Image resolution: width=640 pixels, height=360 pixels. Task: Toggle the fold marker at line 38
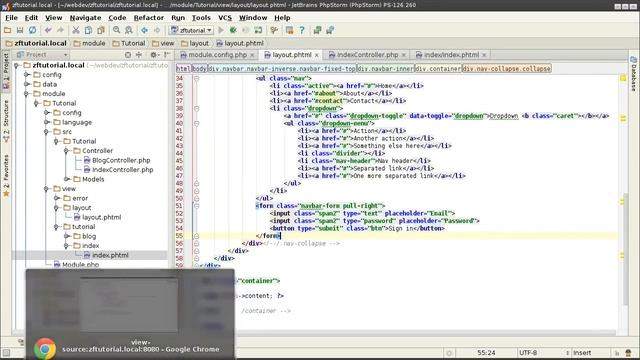pos(196,108)
